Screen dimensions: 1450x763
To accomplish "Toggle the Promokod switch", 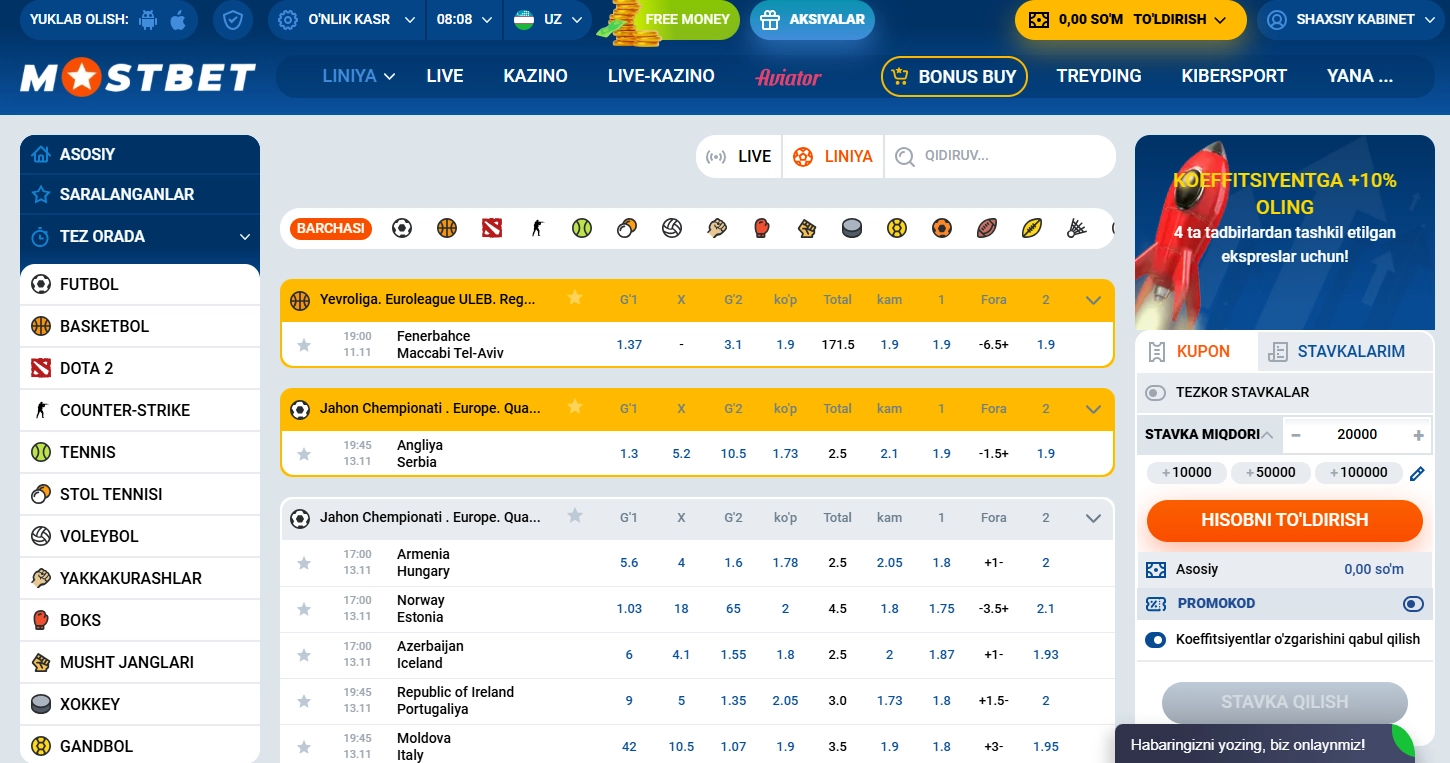I will [x=1412, y=604].
